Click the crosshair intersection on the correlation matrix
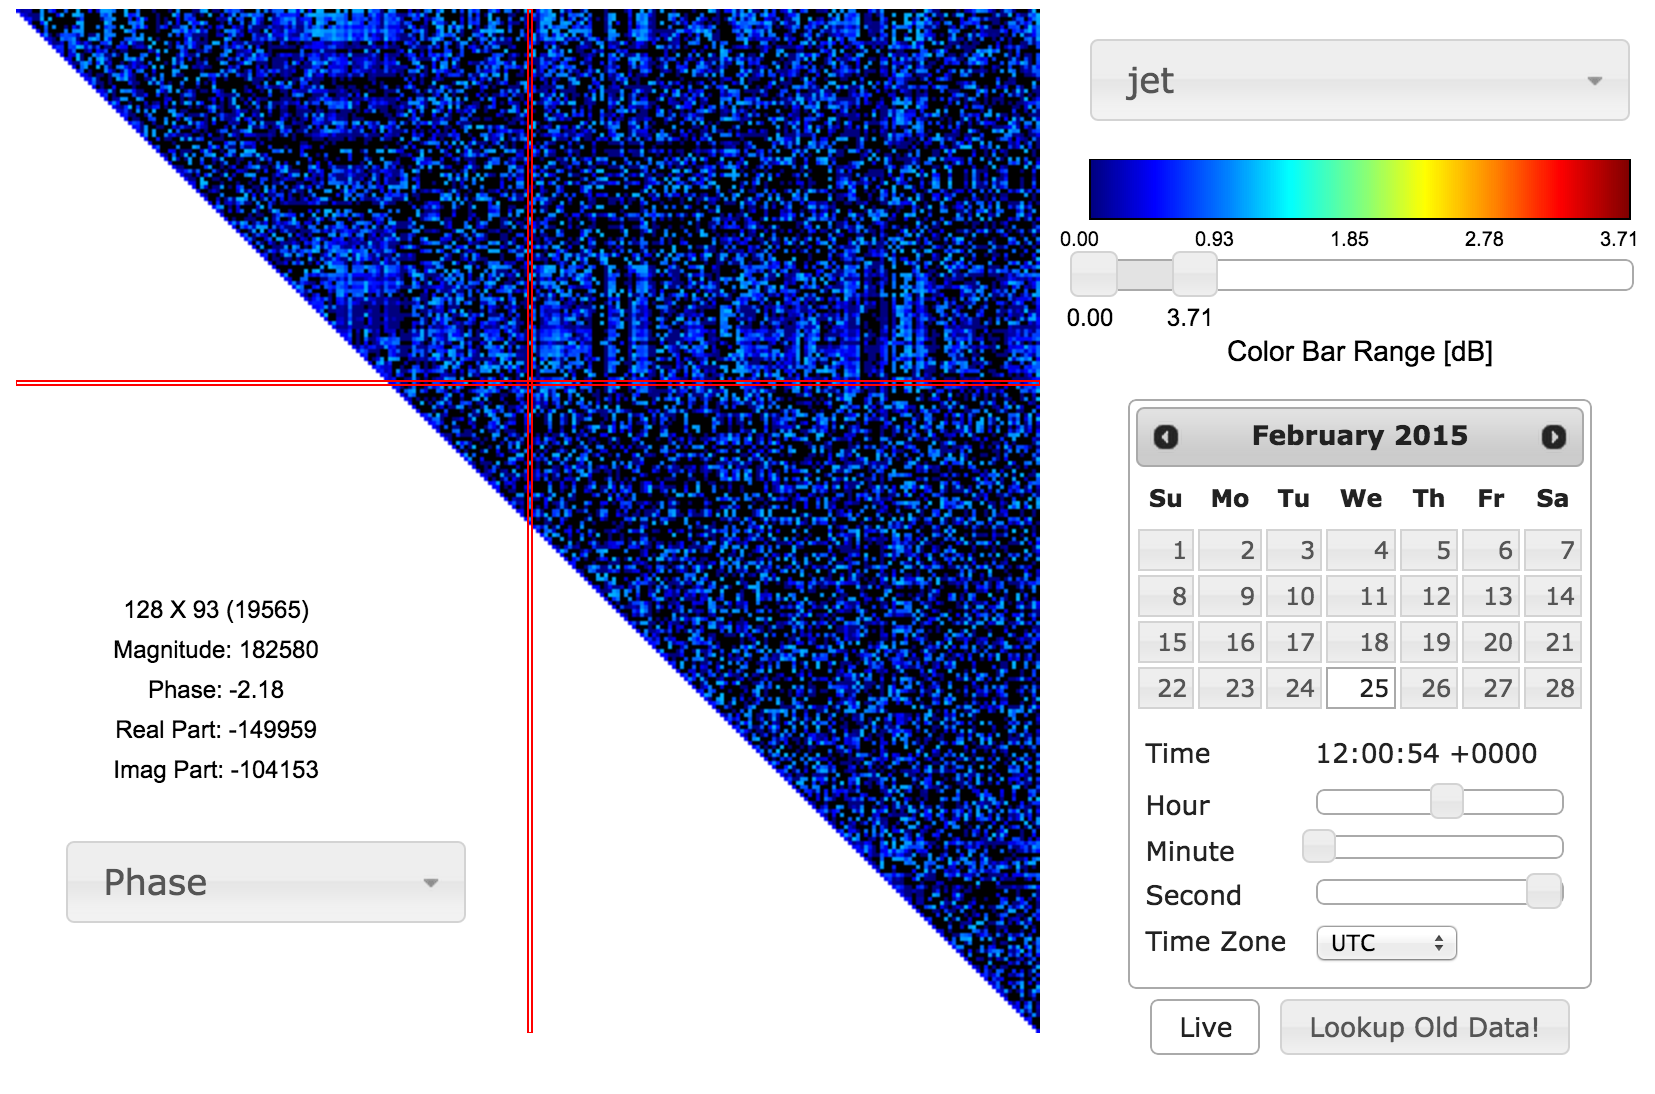The height and width of the screenshot is (1094, 1655). pyautogui.click(x=530, y=382)
